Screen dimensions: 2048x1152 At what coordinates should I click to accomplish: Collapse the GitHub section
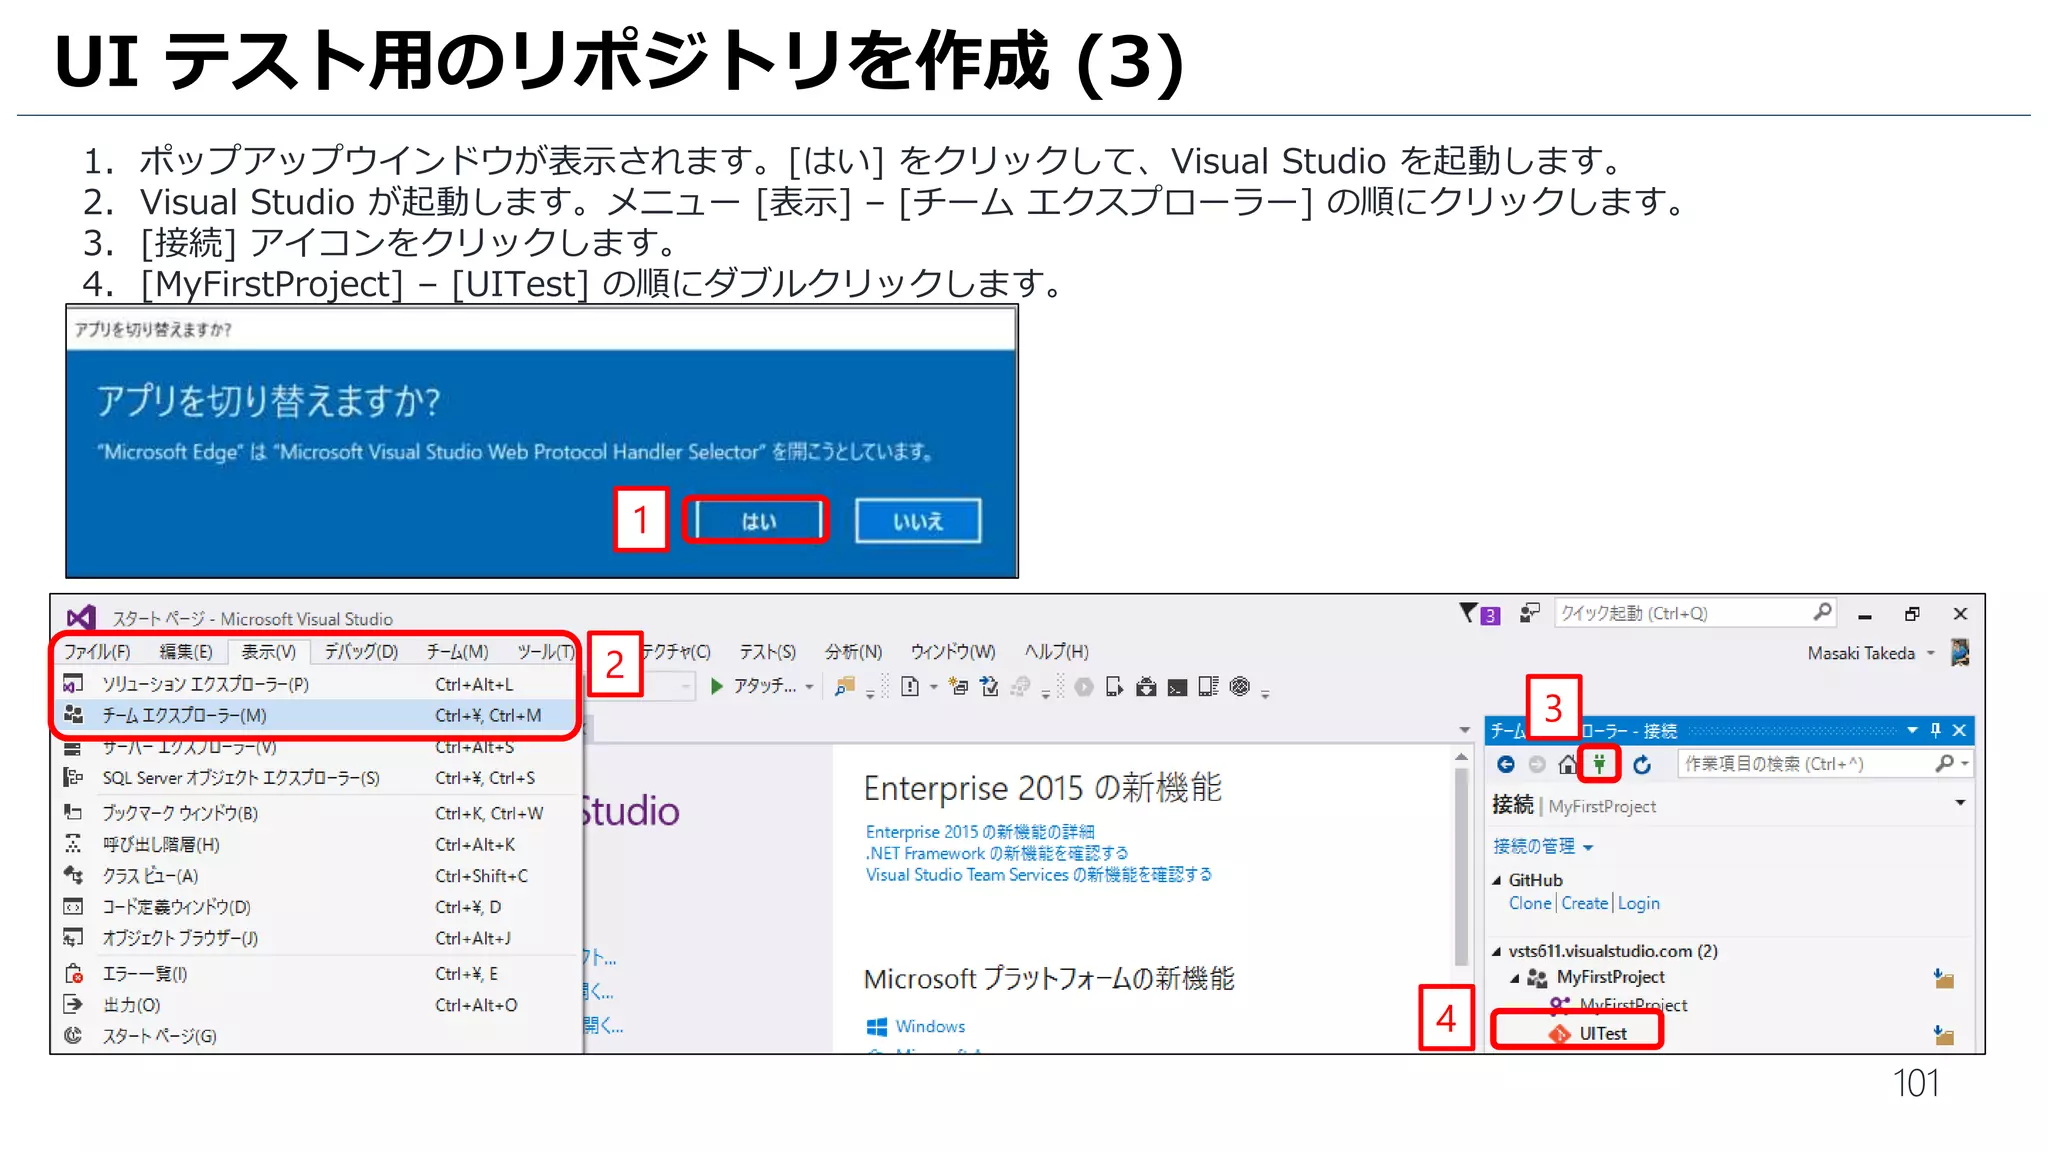(1497, 880)
